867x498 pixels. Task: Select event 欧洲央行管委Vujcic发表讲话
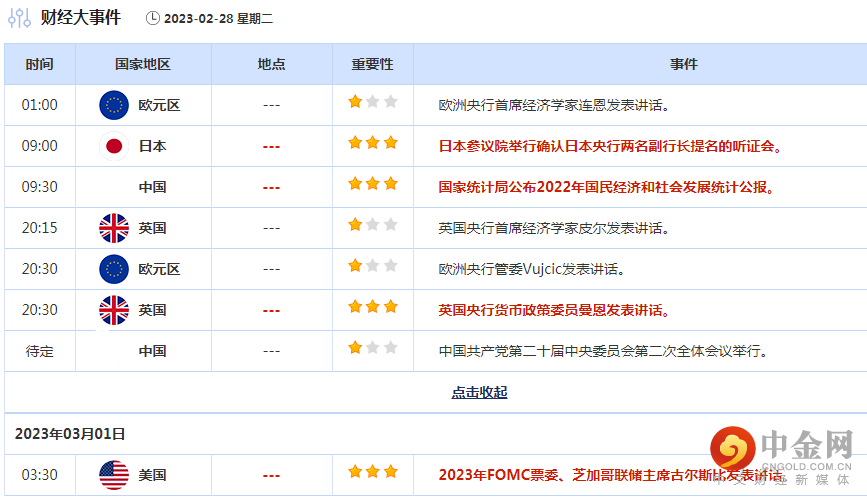pyautogui.click(x=531, y=269)
